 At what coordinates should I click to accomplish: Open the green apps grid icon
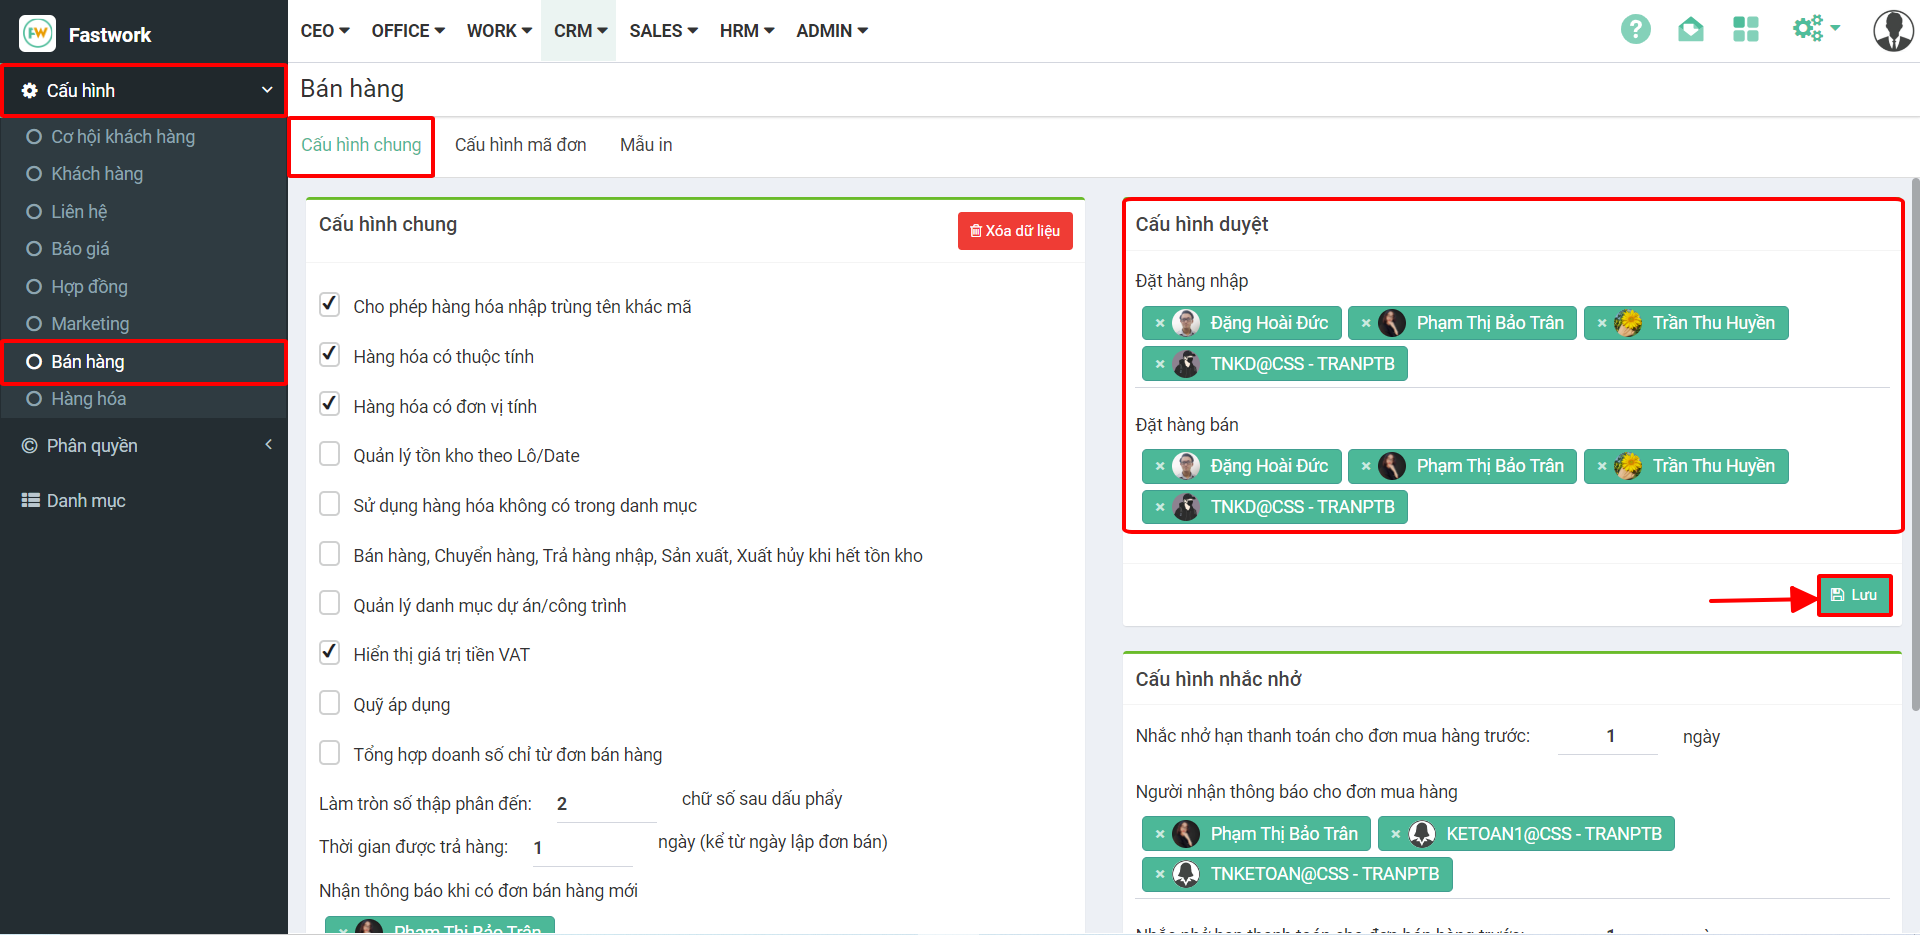(x=1745, y=30)
